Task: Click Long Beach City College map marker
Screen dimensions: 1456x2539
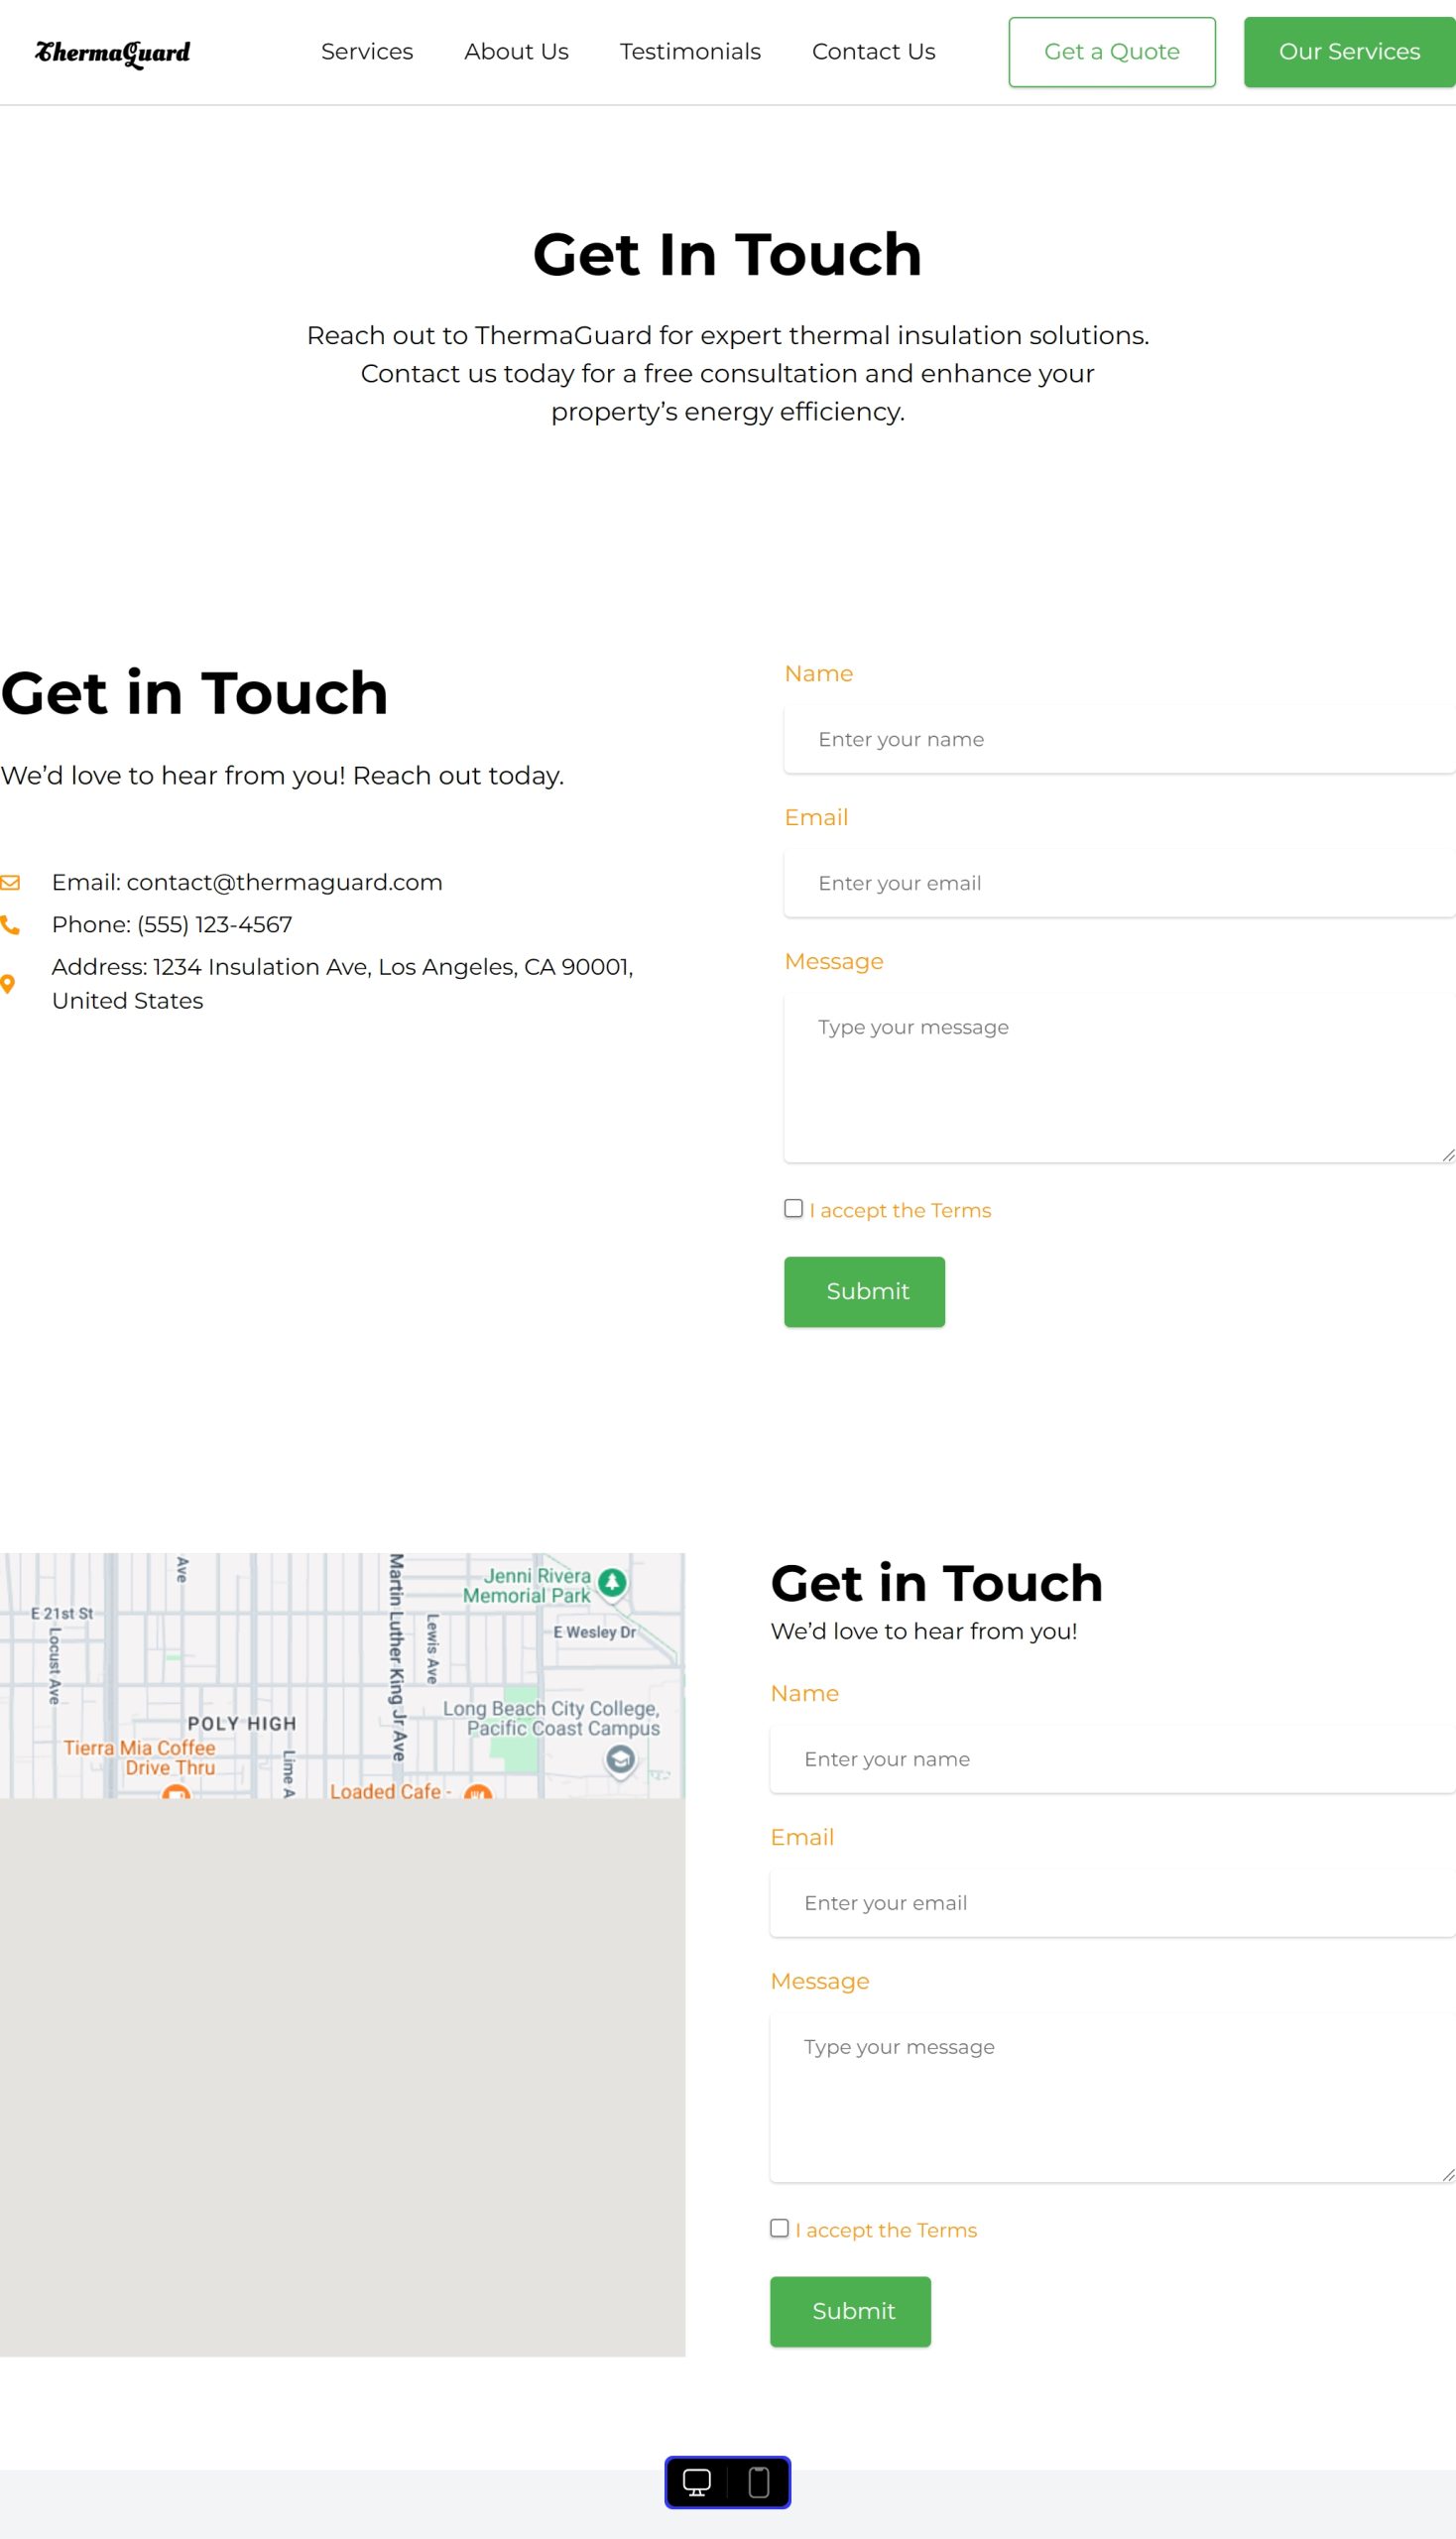Action: 620,1759
